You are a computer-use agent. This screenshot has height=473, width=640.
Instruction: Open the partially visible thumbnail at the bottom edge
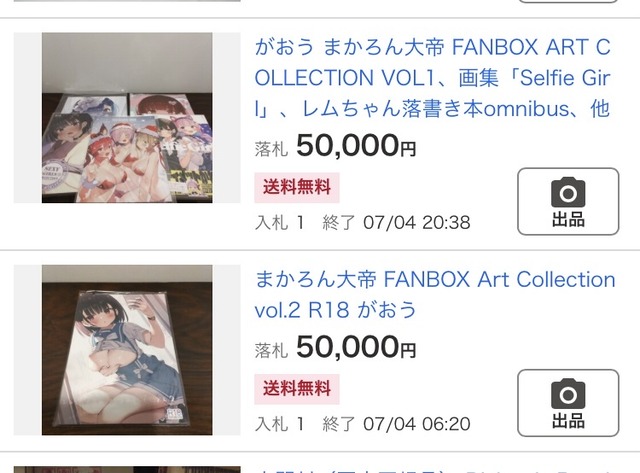click(127, 470)
